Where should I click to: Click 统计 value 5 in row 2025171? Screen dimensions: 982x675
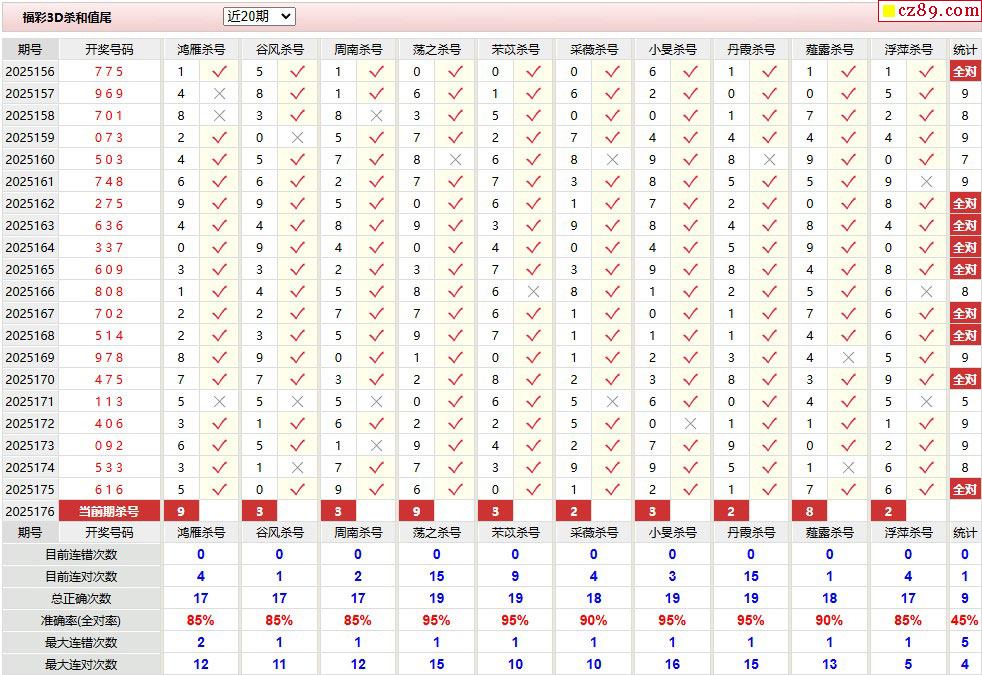pos(964,402)
